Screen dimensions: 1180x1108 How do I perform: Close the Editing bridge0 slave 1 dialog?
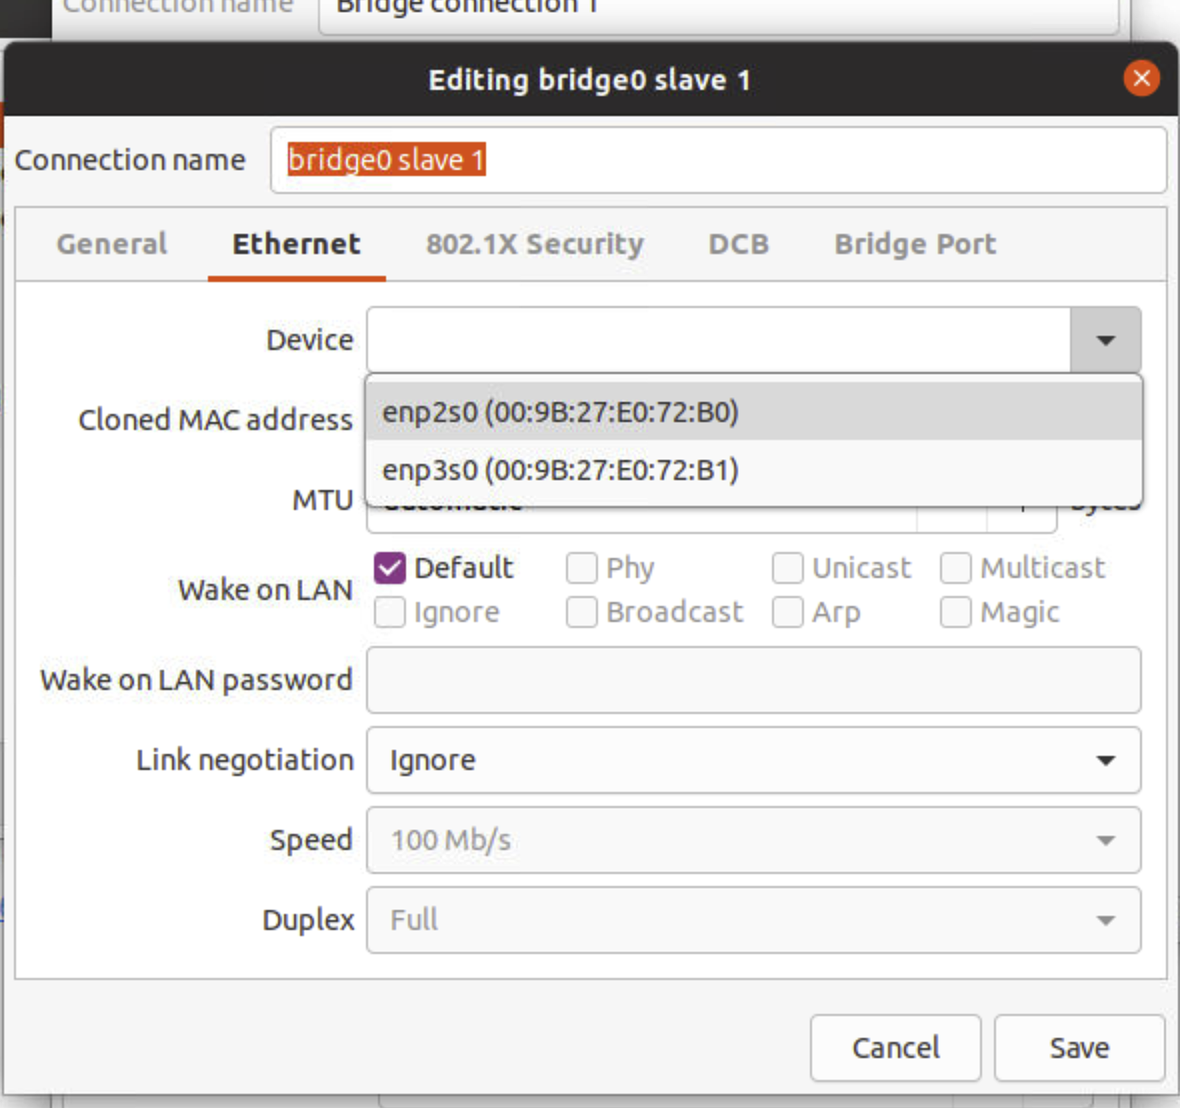[1141, 78]
